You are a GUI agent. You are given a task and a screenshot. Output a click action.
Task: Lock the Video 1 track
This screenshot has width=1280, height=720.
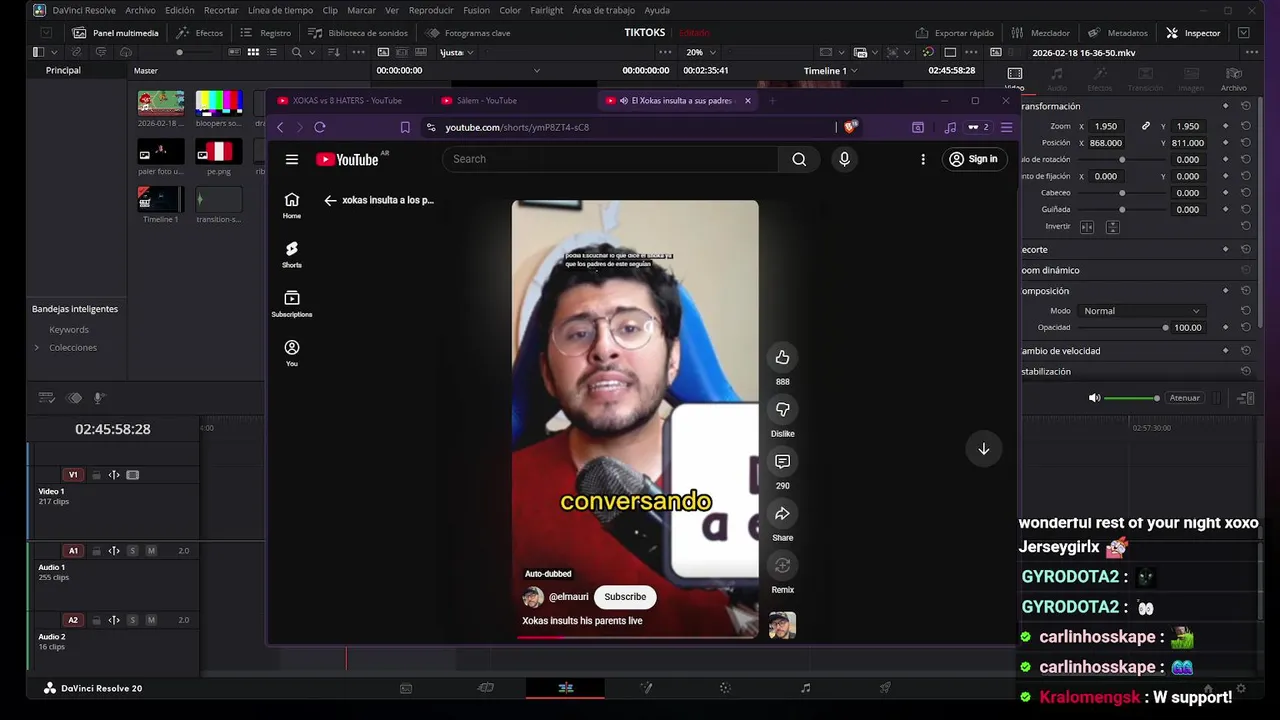(96, 475)
